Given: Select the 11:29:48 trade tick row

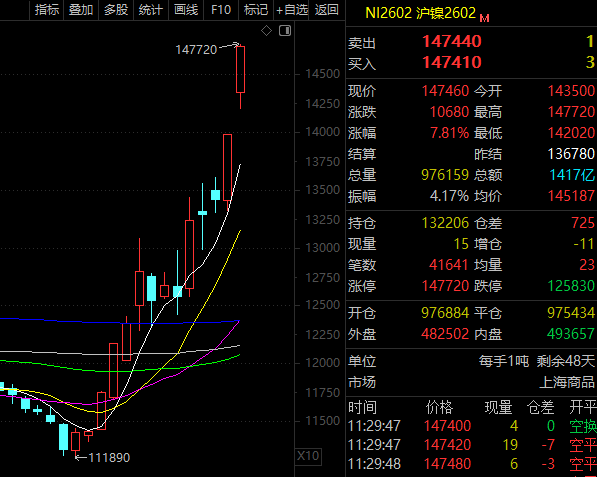Looking at the screenshot, I should click(472, 464).
